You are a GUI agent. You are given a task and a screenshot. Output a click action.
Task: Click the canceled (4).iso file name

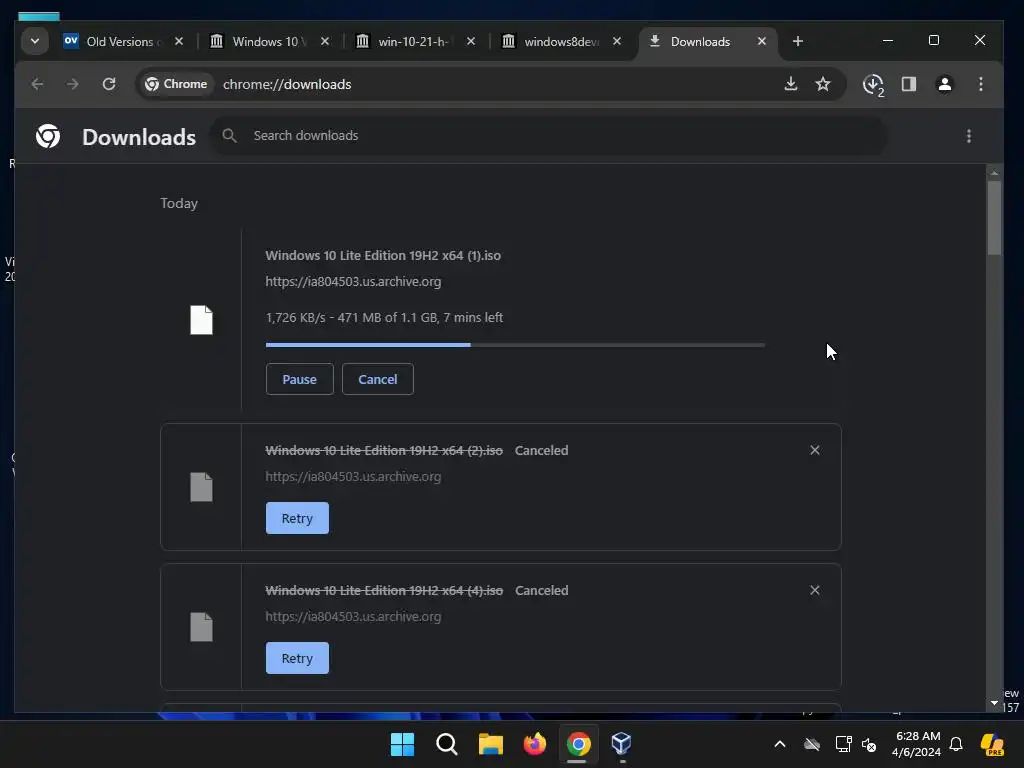(384, 590)
